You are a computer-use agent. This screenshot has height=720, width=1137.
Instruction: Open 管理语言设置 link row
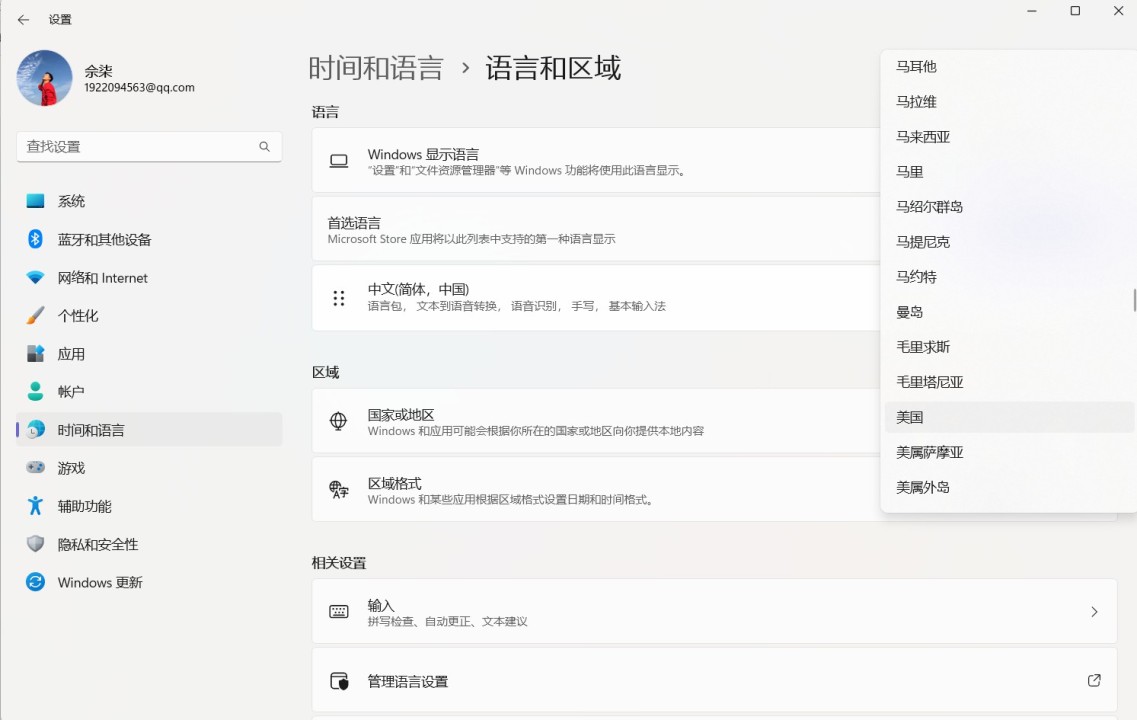point(714,680)
